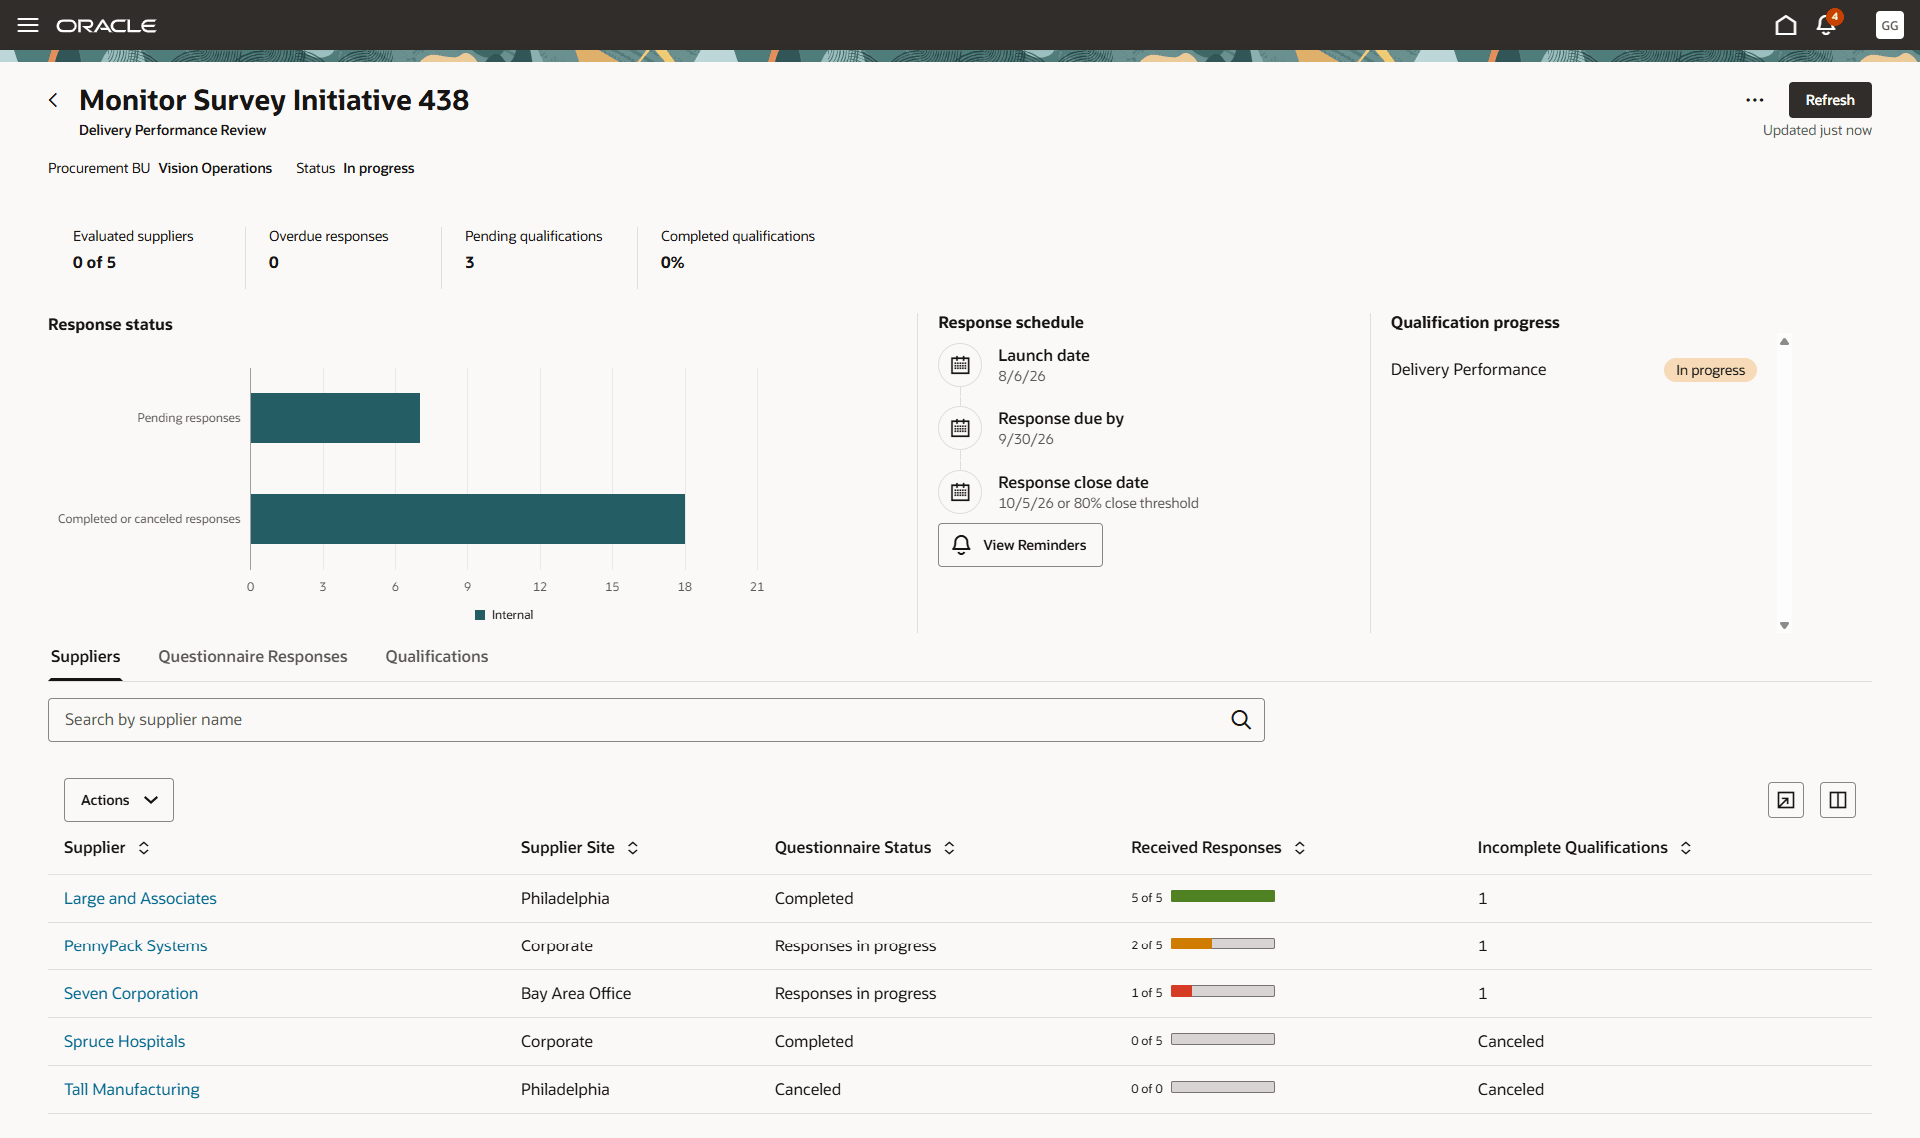Click the qualification progress scroll down arrow
Screen dimensions: 1920x1138
(1784, 626)
